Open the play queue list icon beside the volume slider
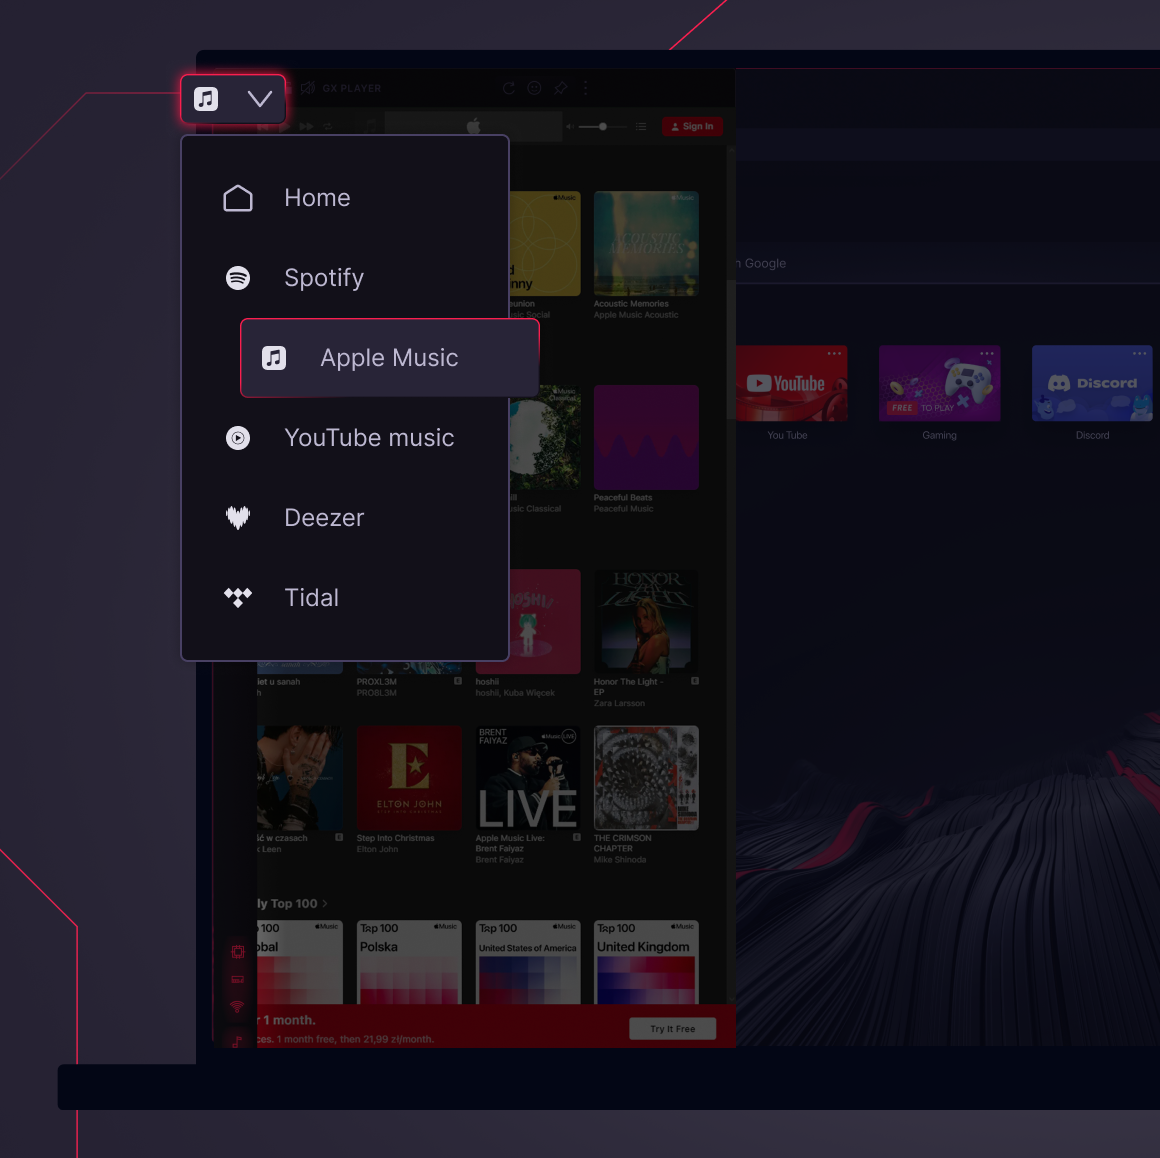The width and height of the screenshot is (1160, 1158). [641, 126]
